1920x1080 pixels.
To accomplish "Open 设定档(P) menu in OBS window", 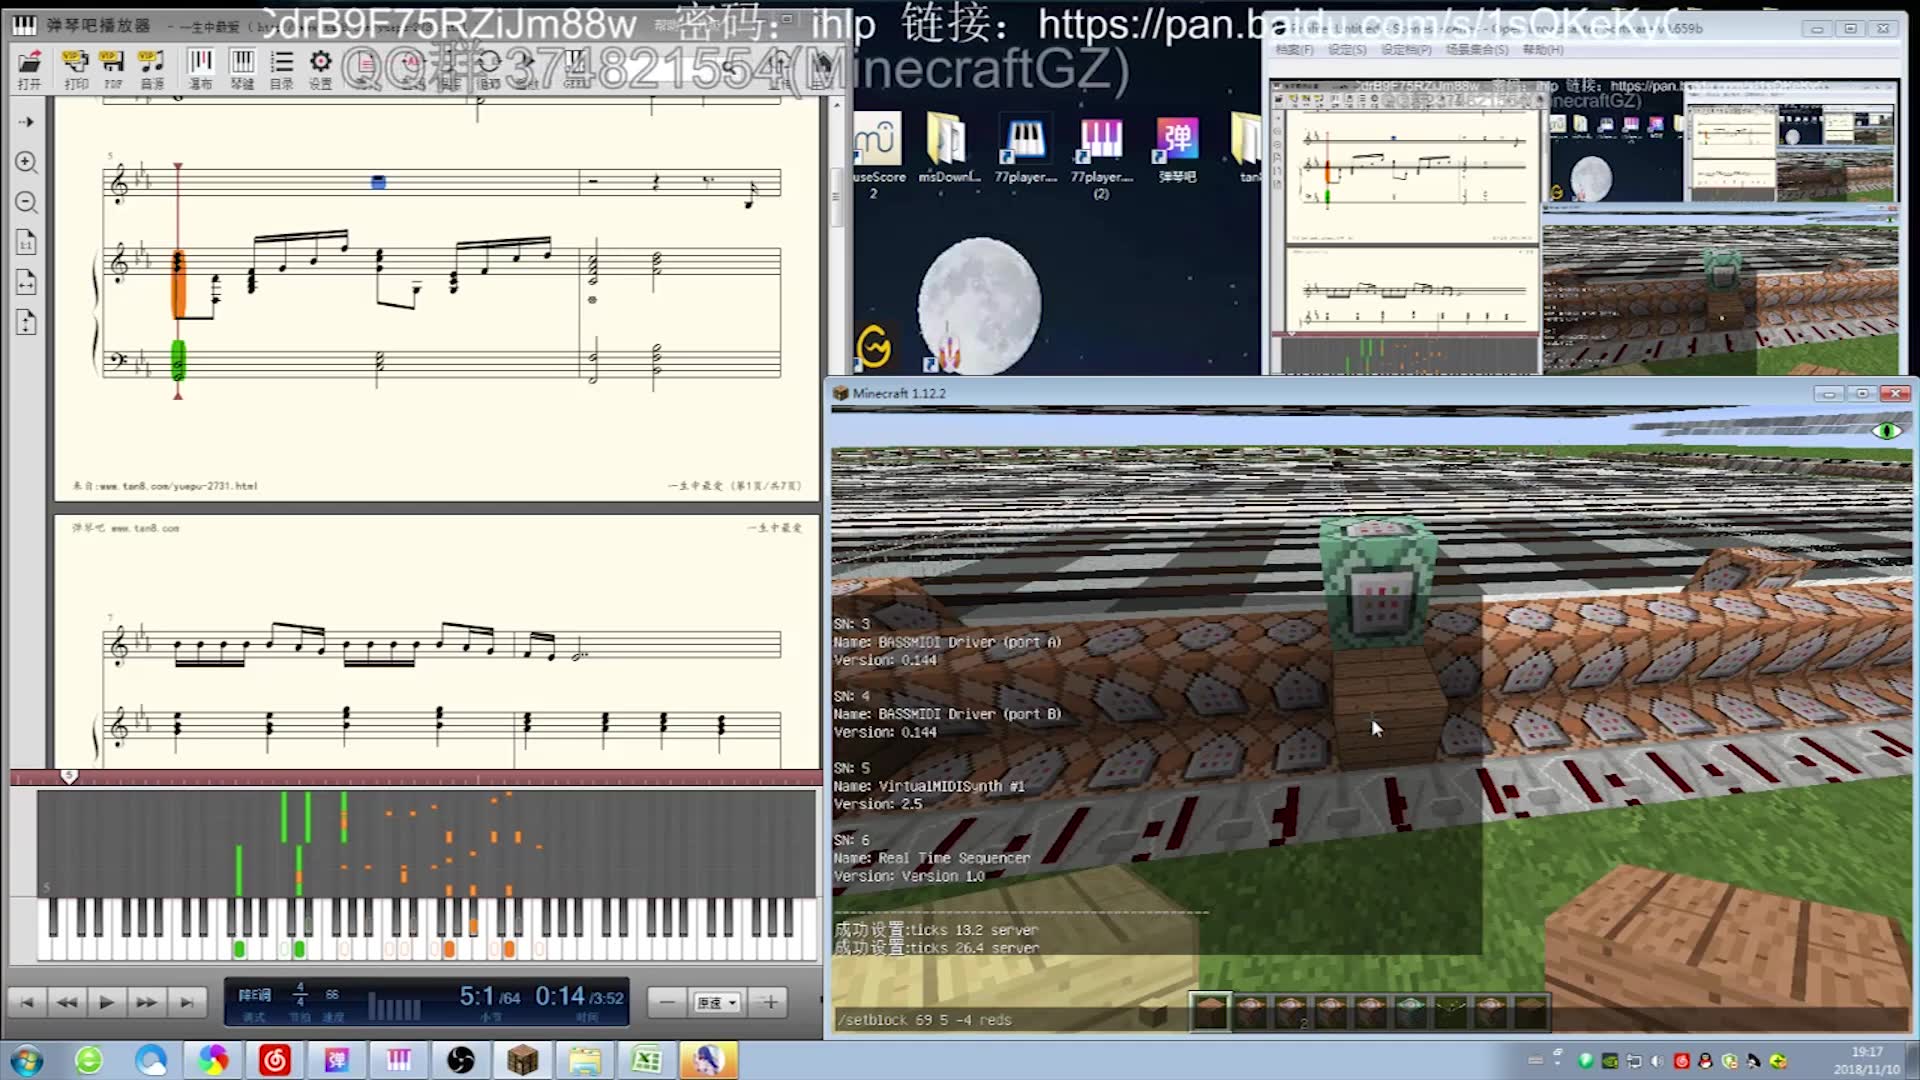I will (x=1406, y=49).
